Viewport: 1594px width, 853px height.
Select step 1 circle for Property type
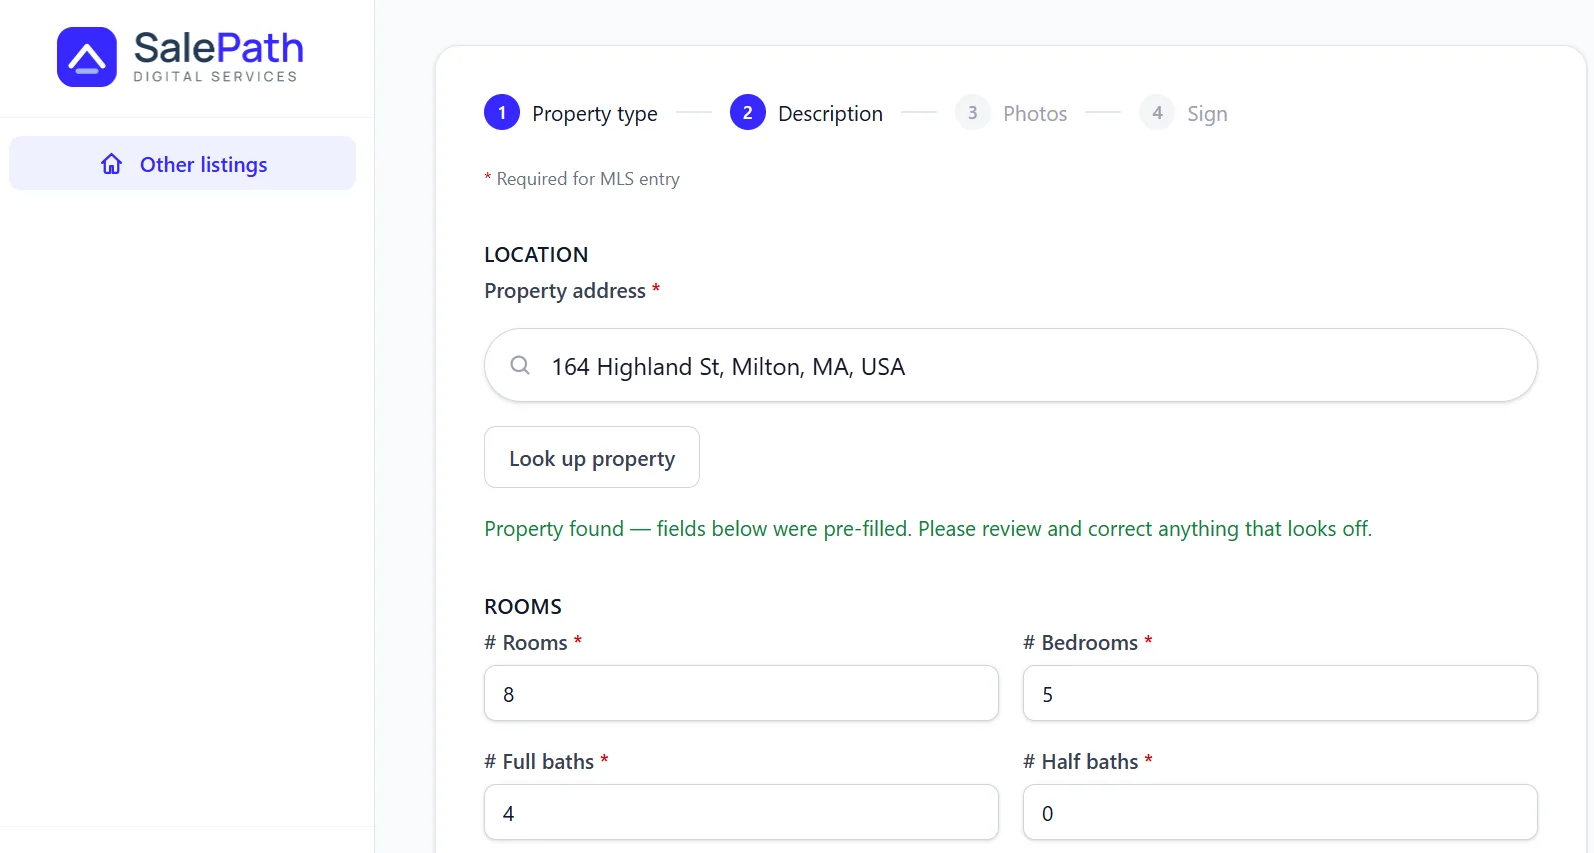coord(502,113)
